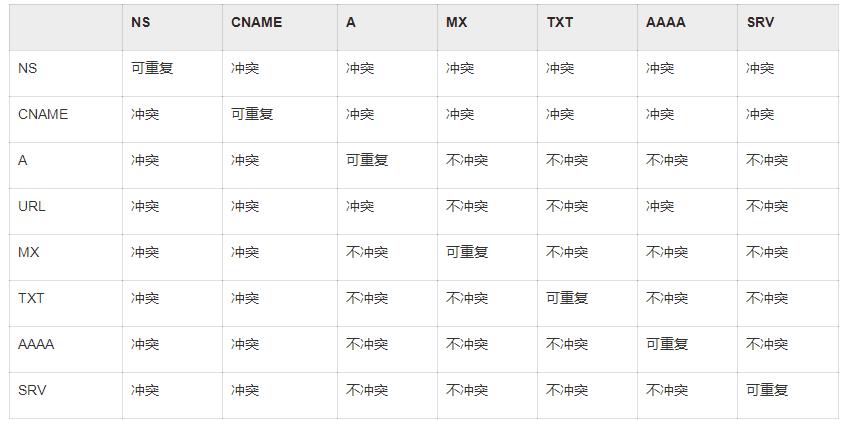The image size is (847, 424).
Task: Click URL row cell under AAAA column
Action: 660,206
